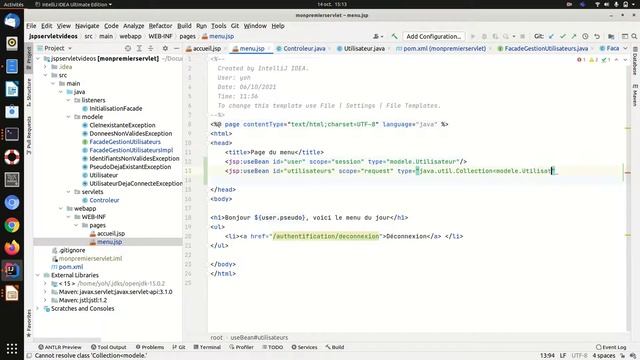640x360 pixels.
Task: Open the Problems tool window
Action: pyautogui.click(x=150, y=347)
